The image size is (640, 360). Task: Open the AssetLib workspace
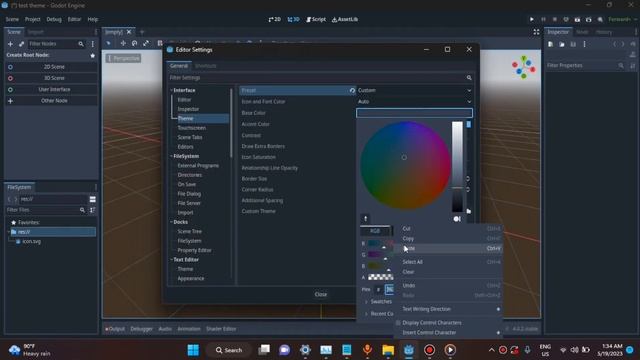click(345, 19)
